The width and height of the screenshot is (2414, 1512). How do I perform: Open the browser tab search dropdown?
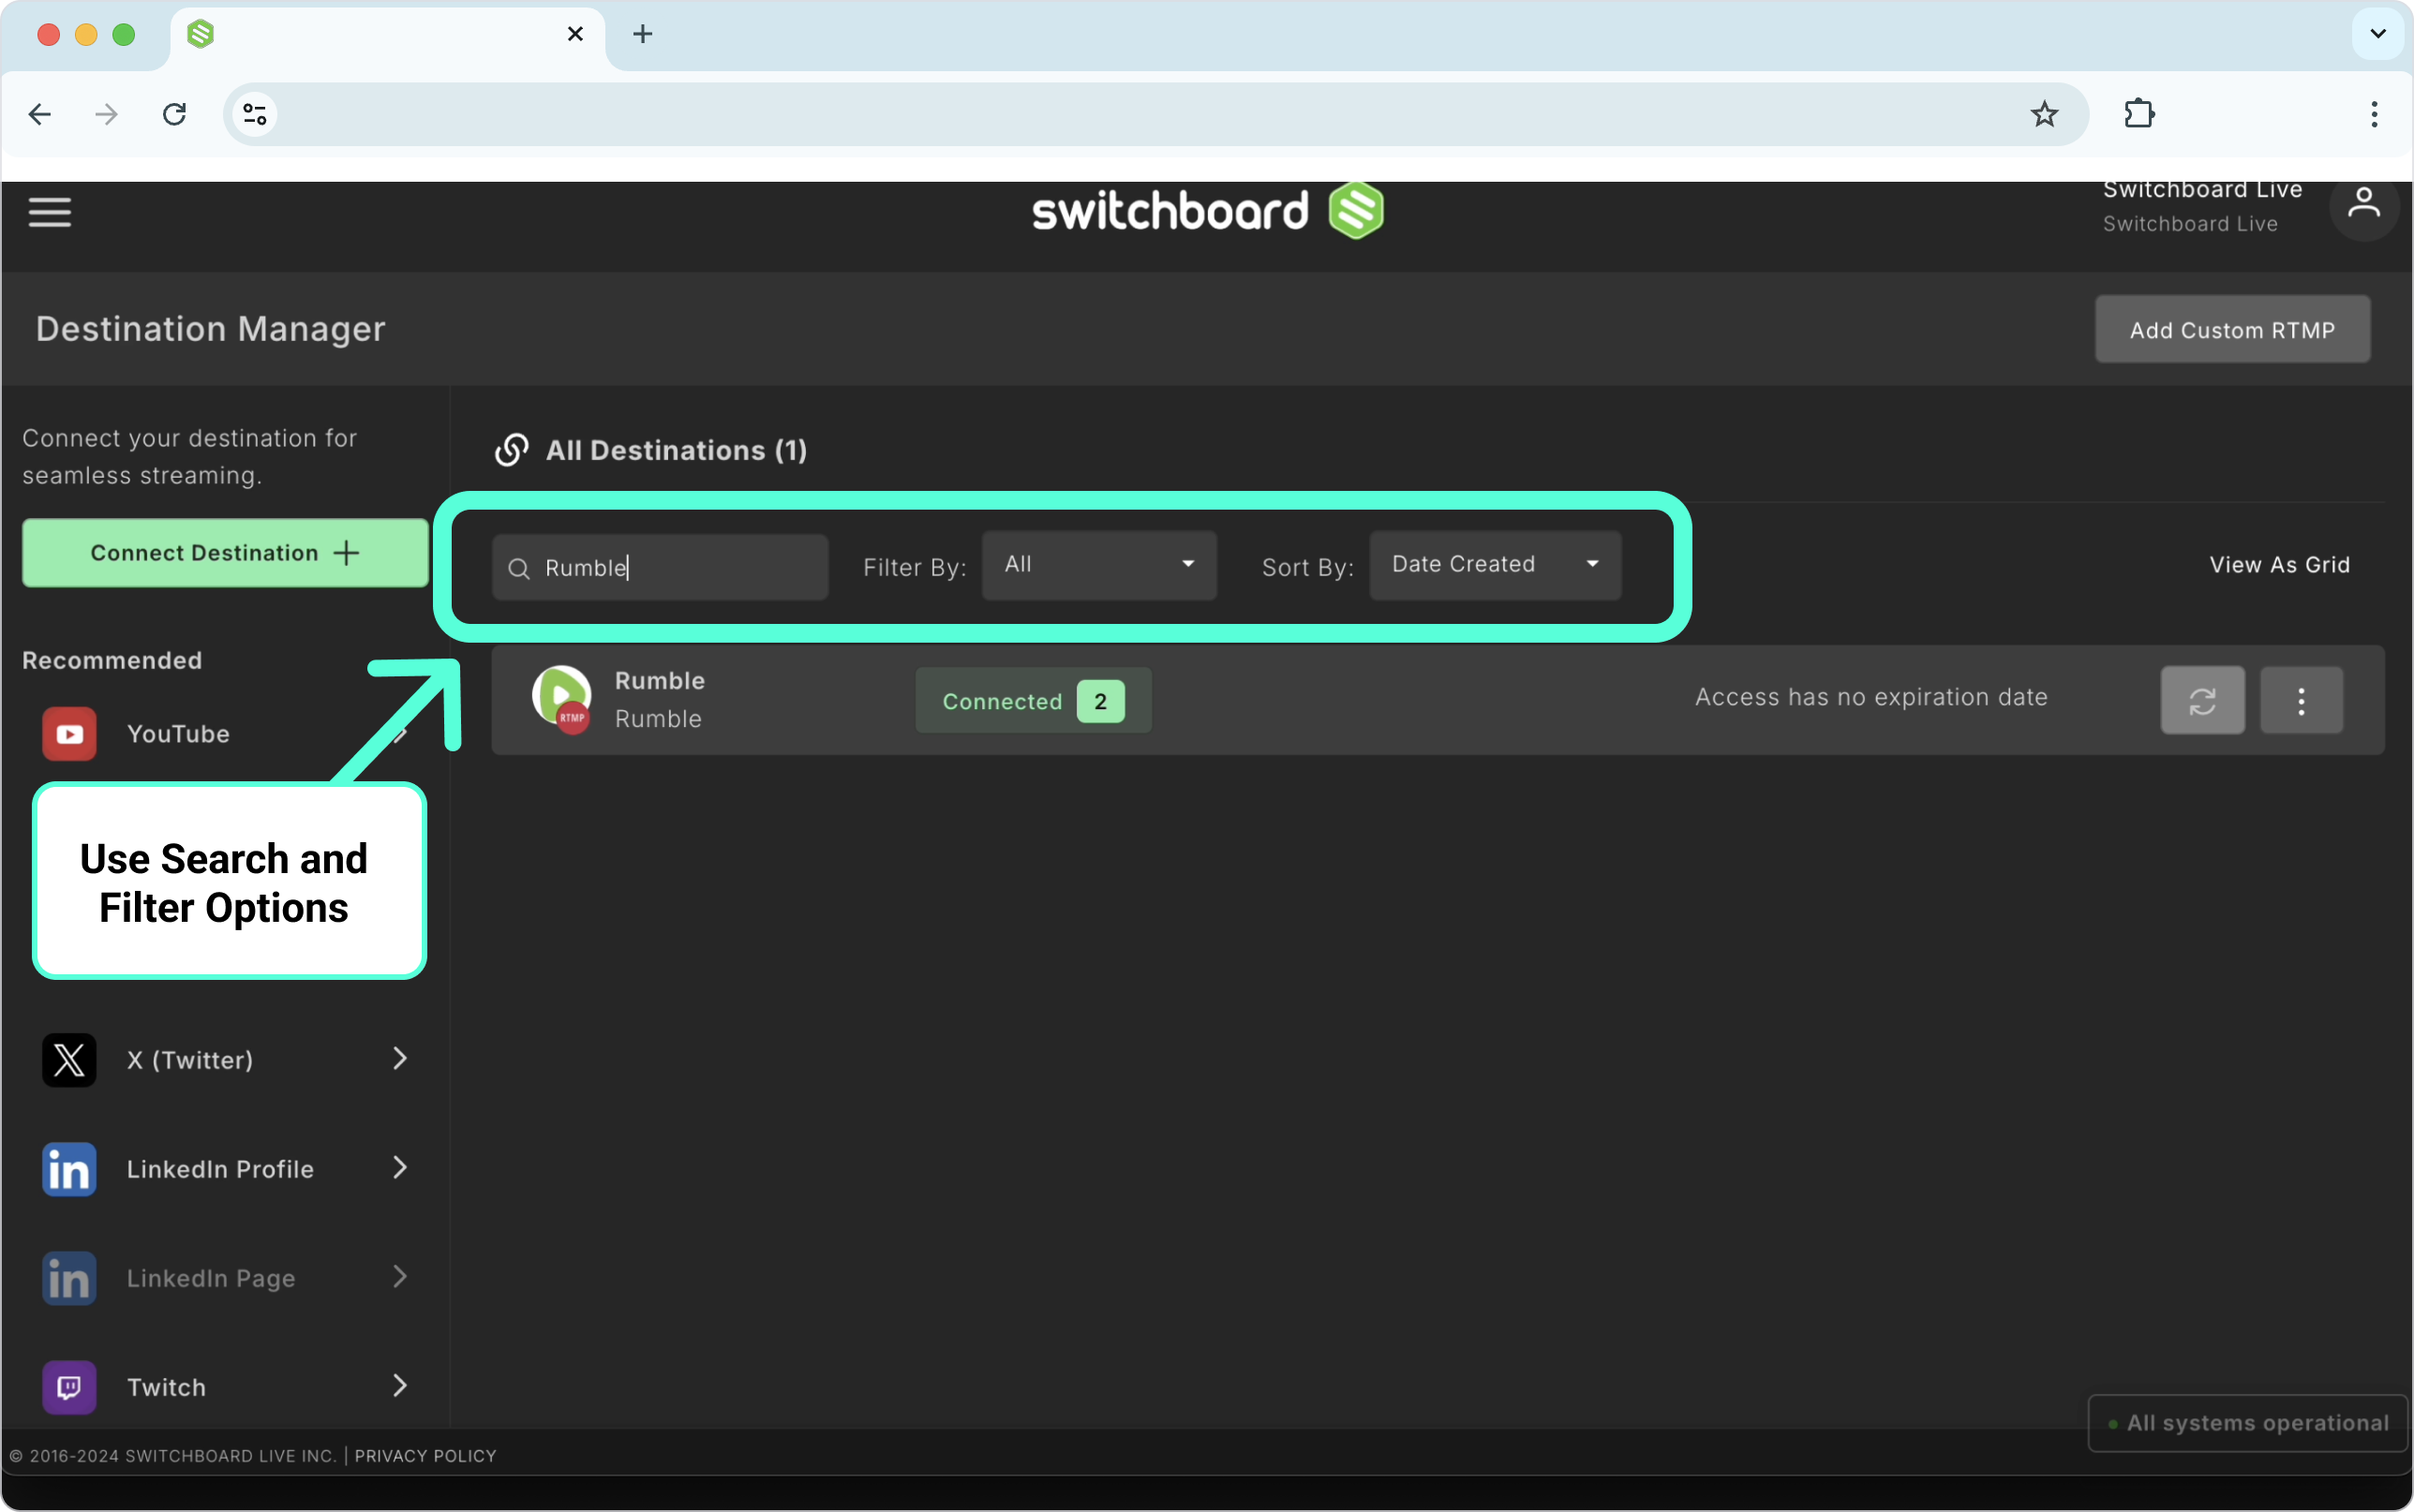[2378, 34]
